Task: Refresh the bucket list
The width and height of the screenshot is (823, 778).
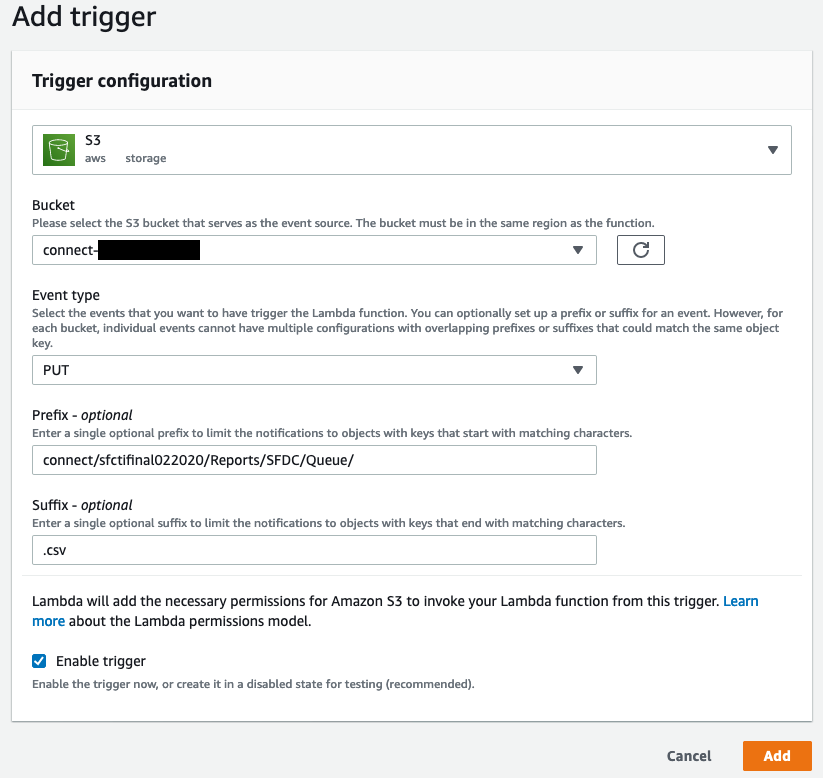Action: pos(640,250)
